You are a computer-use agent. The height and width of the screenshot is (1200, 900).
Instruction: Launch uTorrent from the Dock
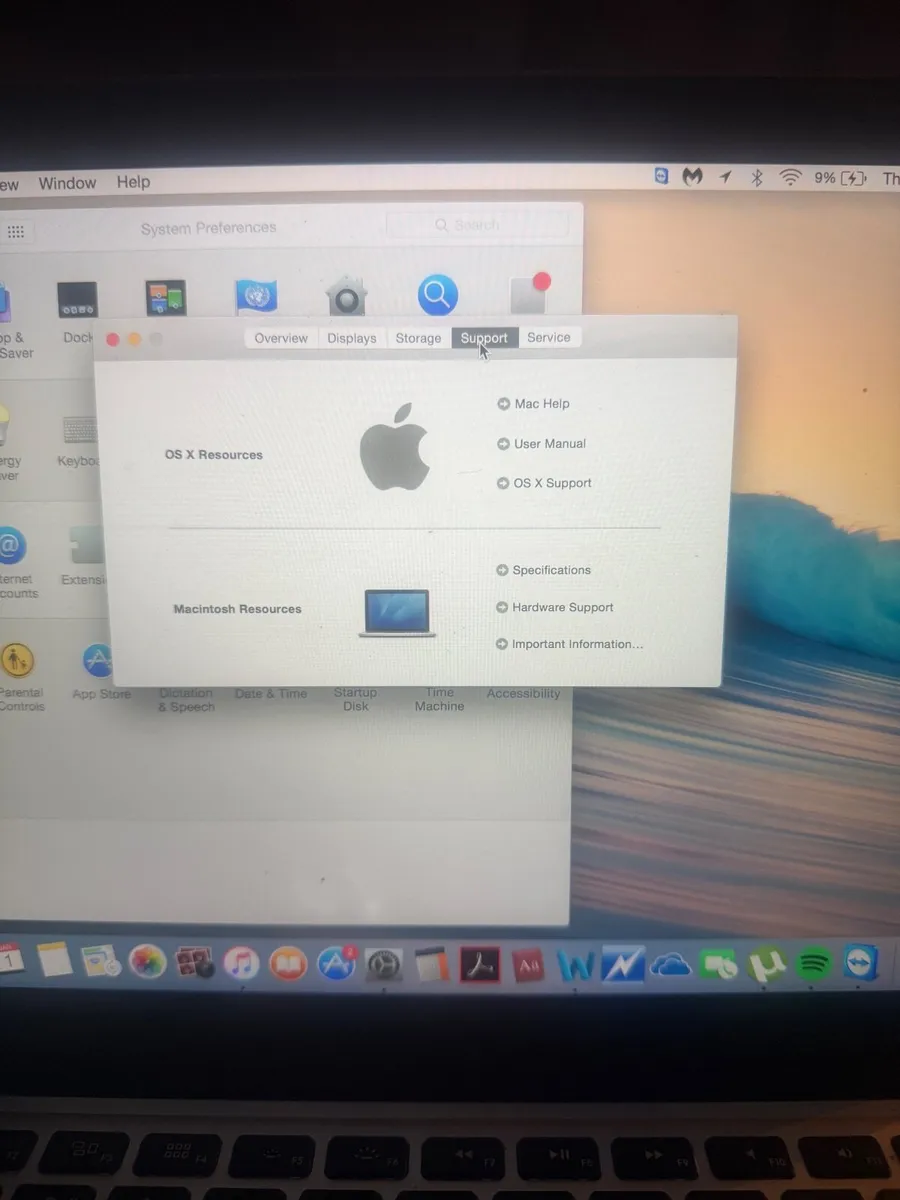coord(767,965)
